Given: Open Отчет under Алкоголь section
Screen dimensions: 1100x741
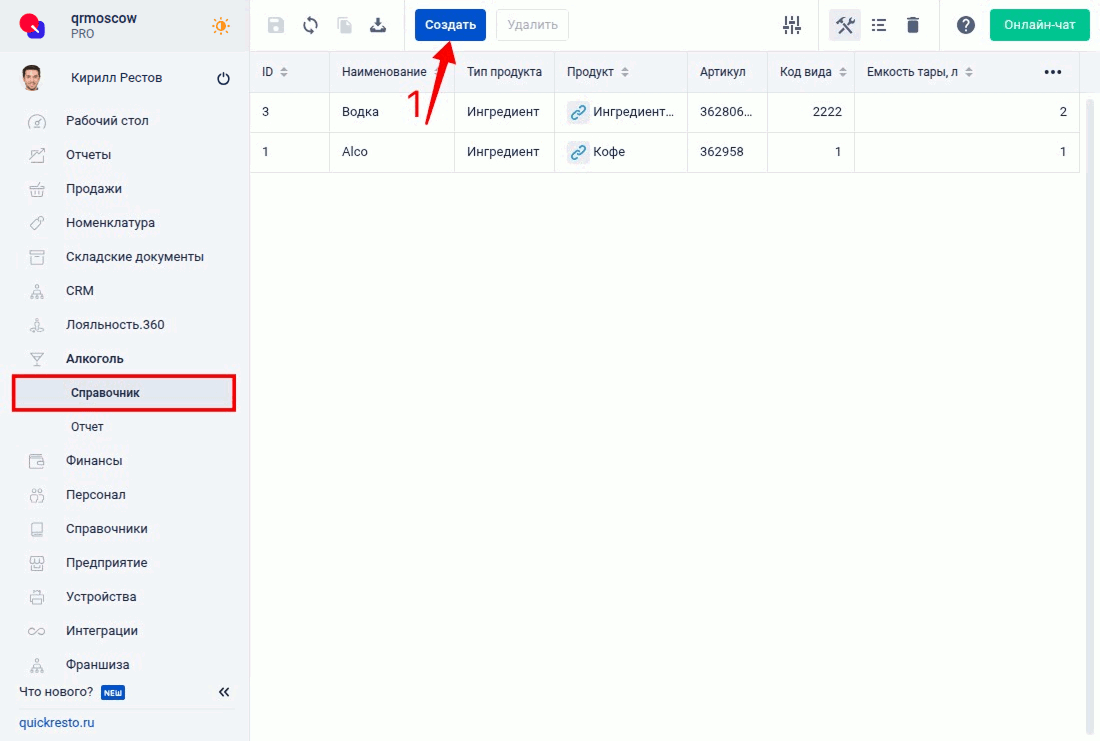Looking at the screenshot, I should 87,427.
